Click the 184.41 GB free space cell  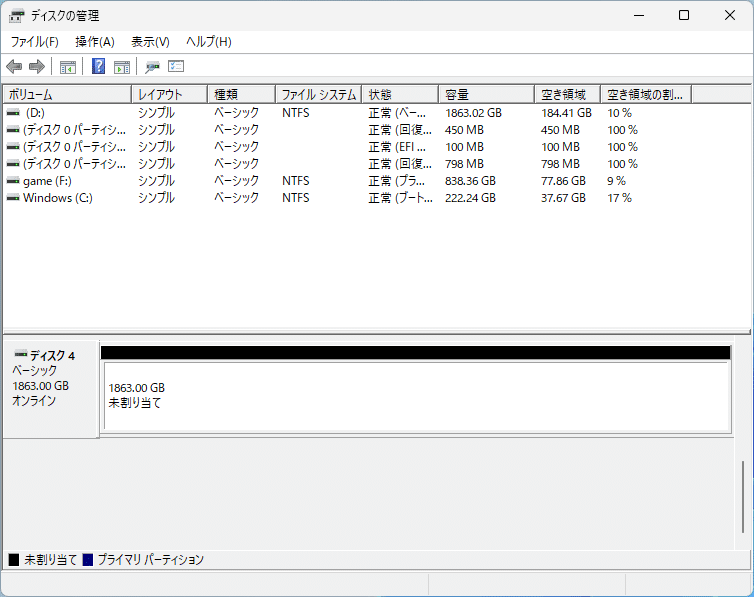point(566,113)
